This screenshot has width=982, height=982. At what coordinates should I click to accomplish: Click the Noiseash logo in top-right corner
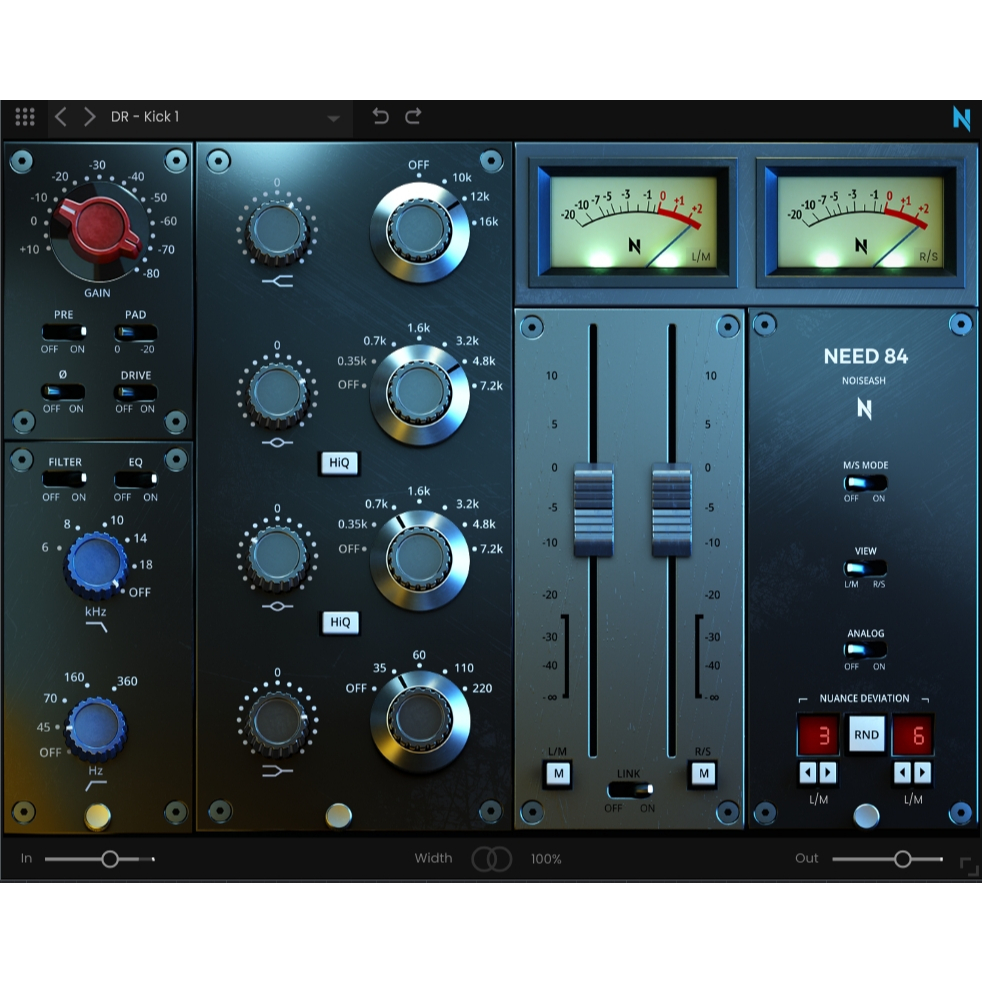(x=961, y=119)
